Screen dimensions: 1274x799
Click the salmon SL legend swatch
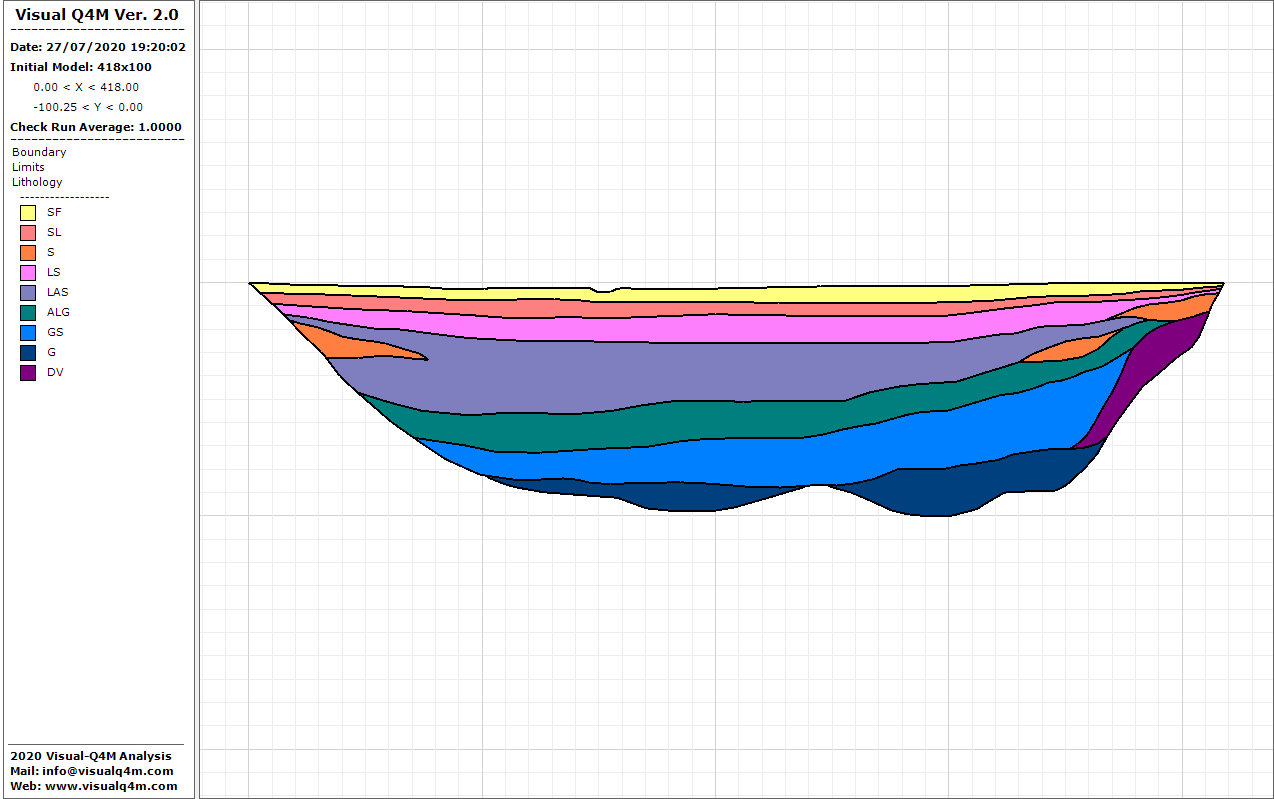(28, 232)
